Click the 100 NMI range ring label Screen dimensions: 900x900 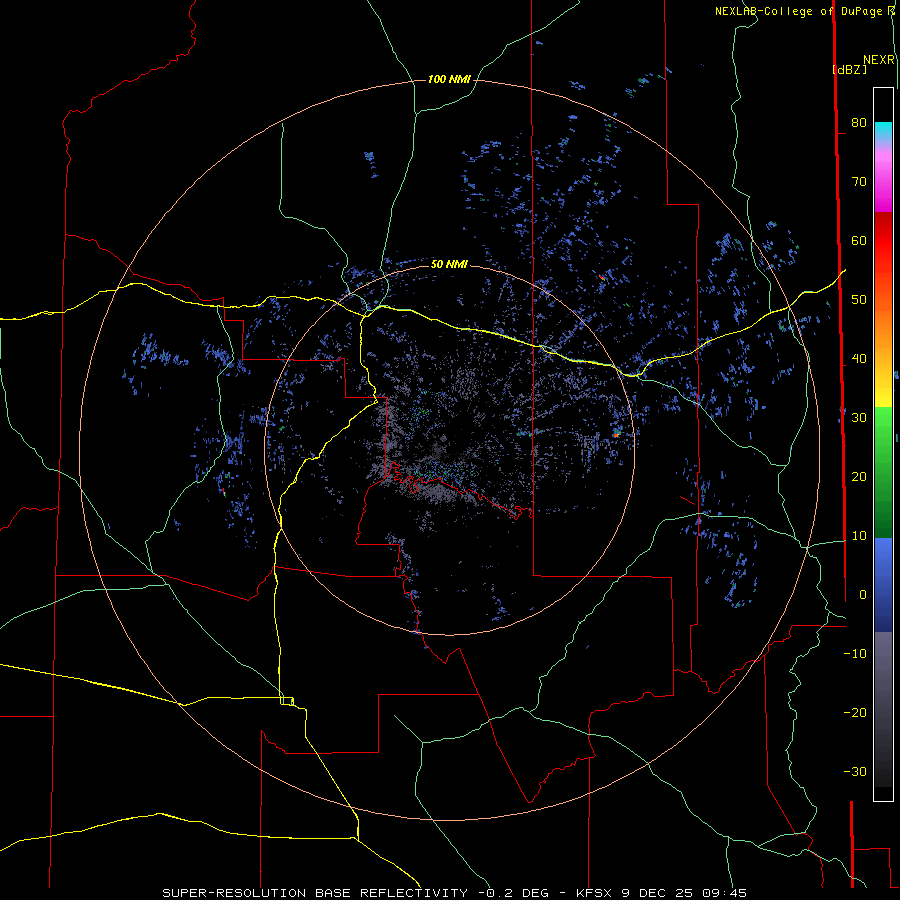tap(449, 79)
